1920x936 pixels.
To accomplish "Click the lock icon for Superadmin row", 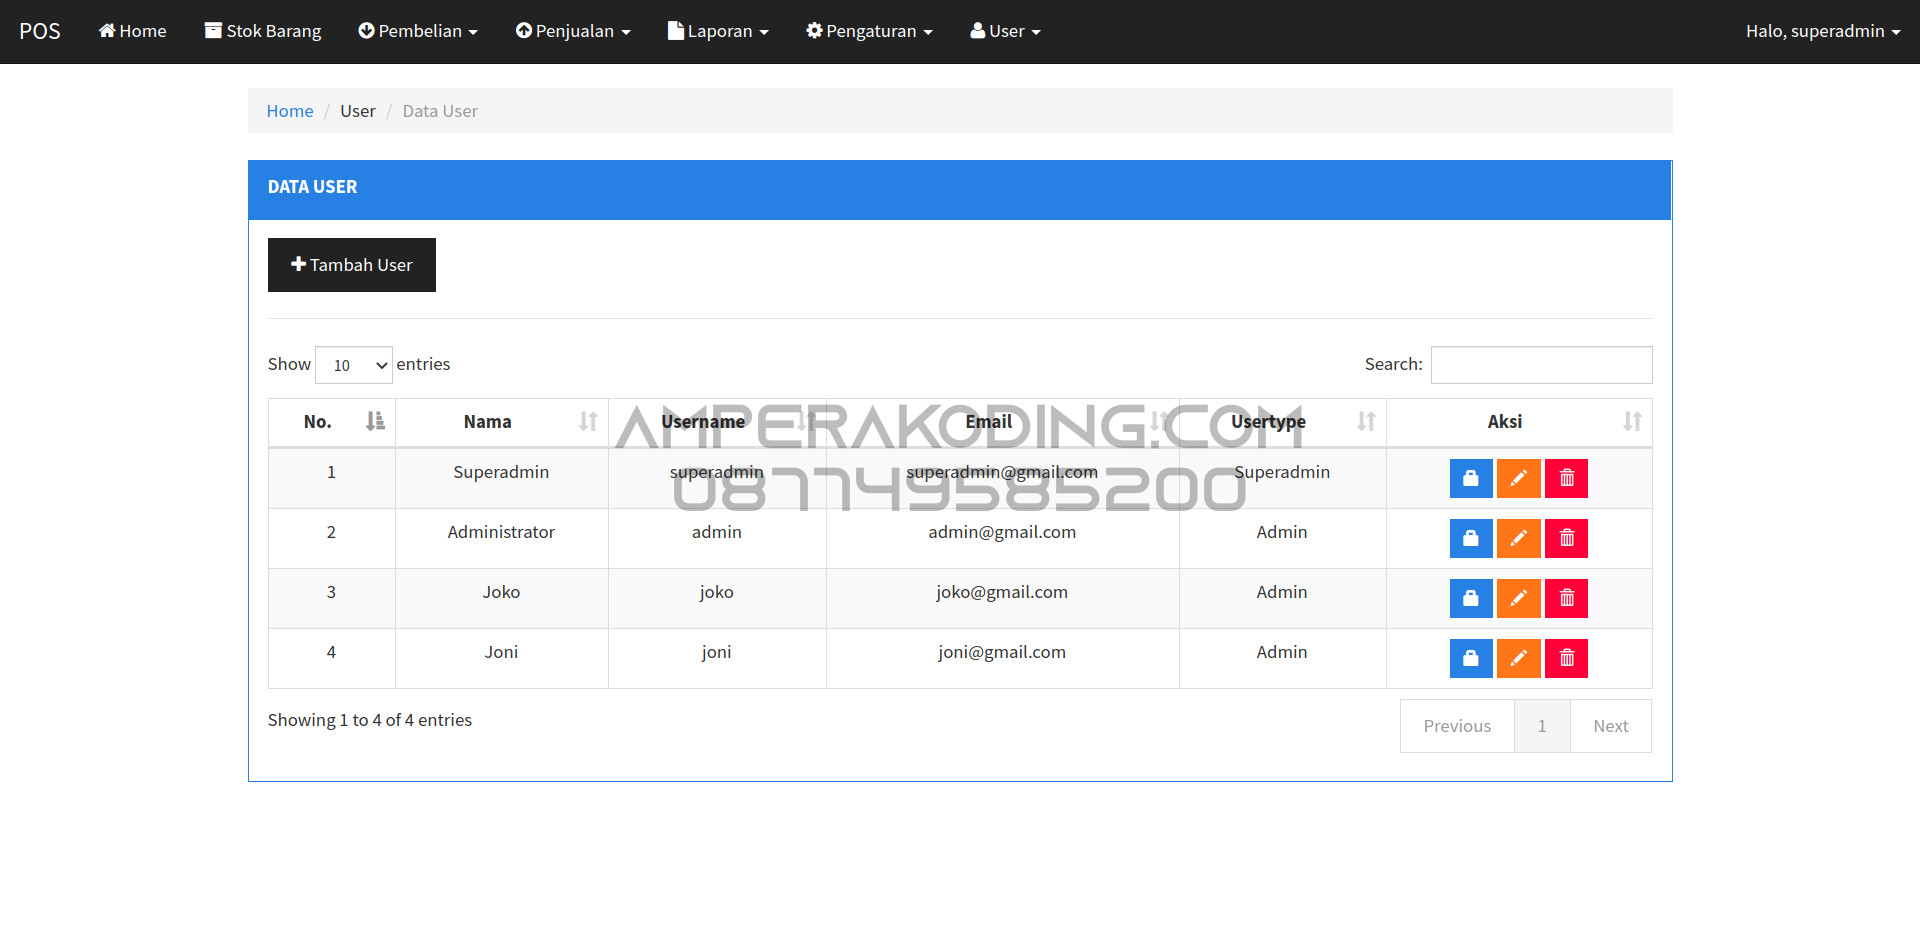I will pos(1470,479).
